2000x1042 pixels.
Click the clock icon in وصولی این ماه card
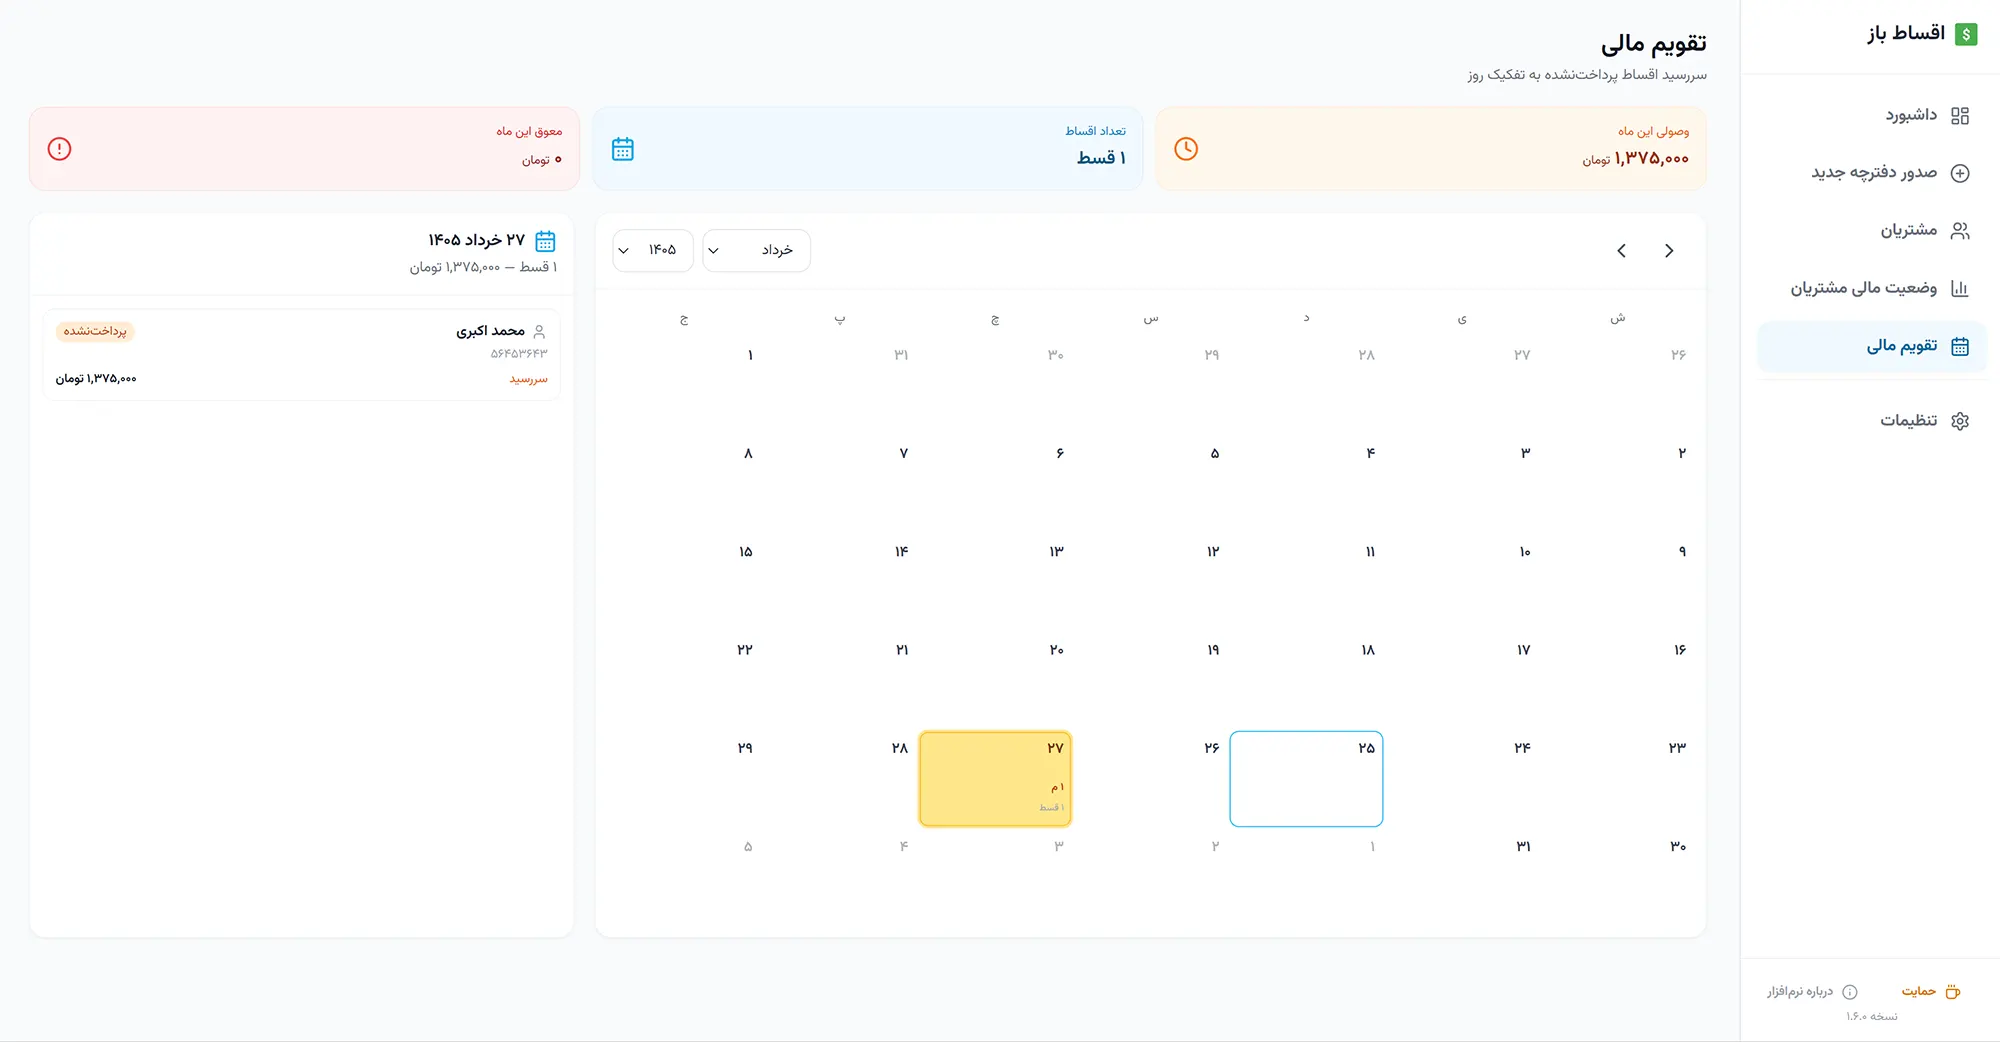[1186, 149]
